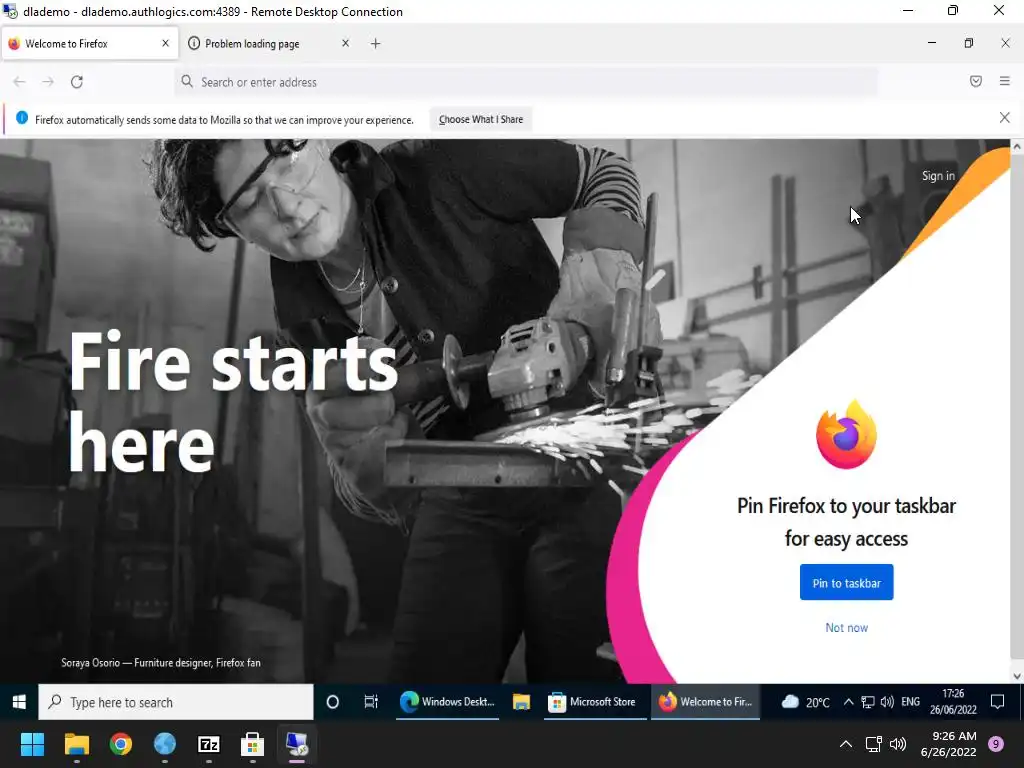Close the Problem loading page tab
1024x768 pixels.
coord(345,43)
